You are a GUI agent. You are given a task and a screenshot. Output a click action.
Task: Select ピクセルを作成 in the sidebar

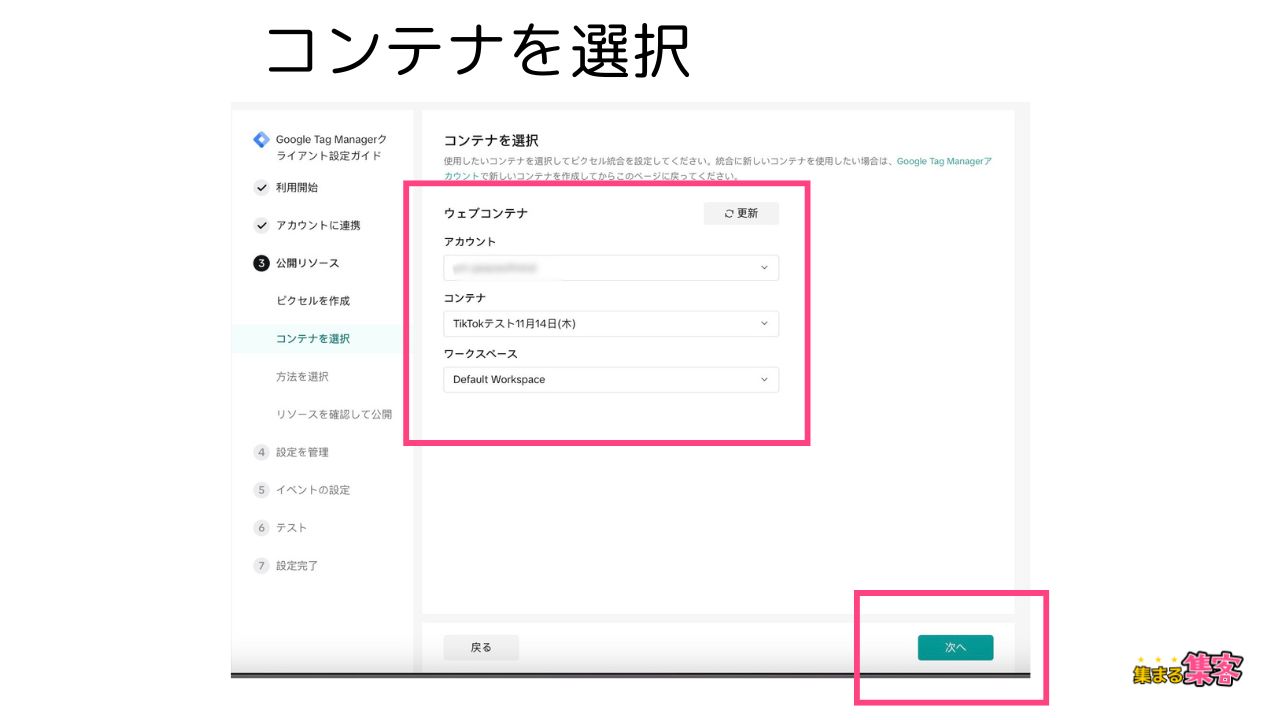pyautogui.click(x=313, y=301)
